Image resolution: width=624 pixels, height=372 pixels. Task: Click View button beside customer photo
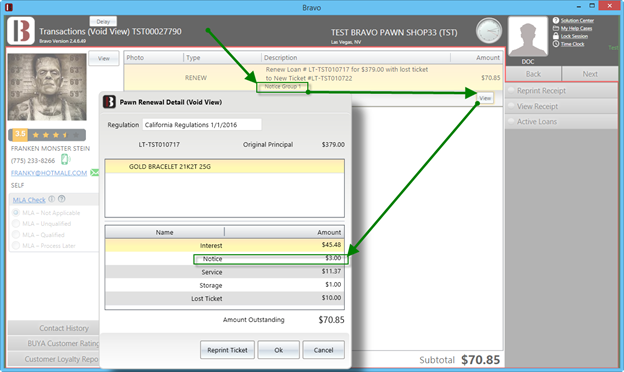tap(103, 58)
